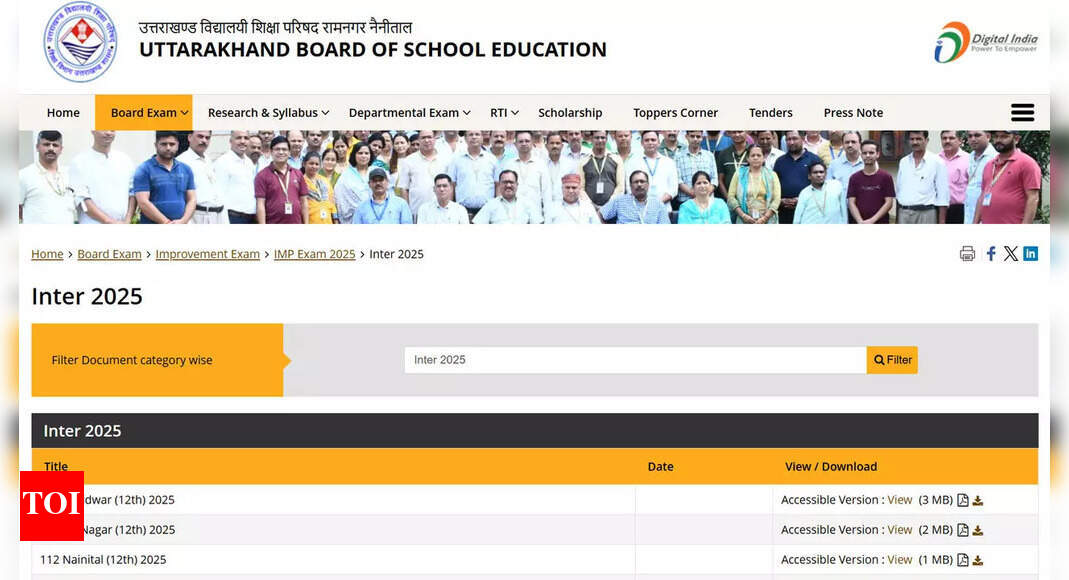
Task: Click the Uttarakhand Board logo
Action: click(x=80, y=42)
